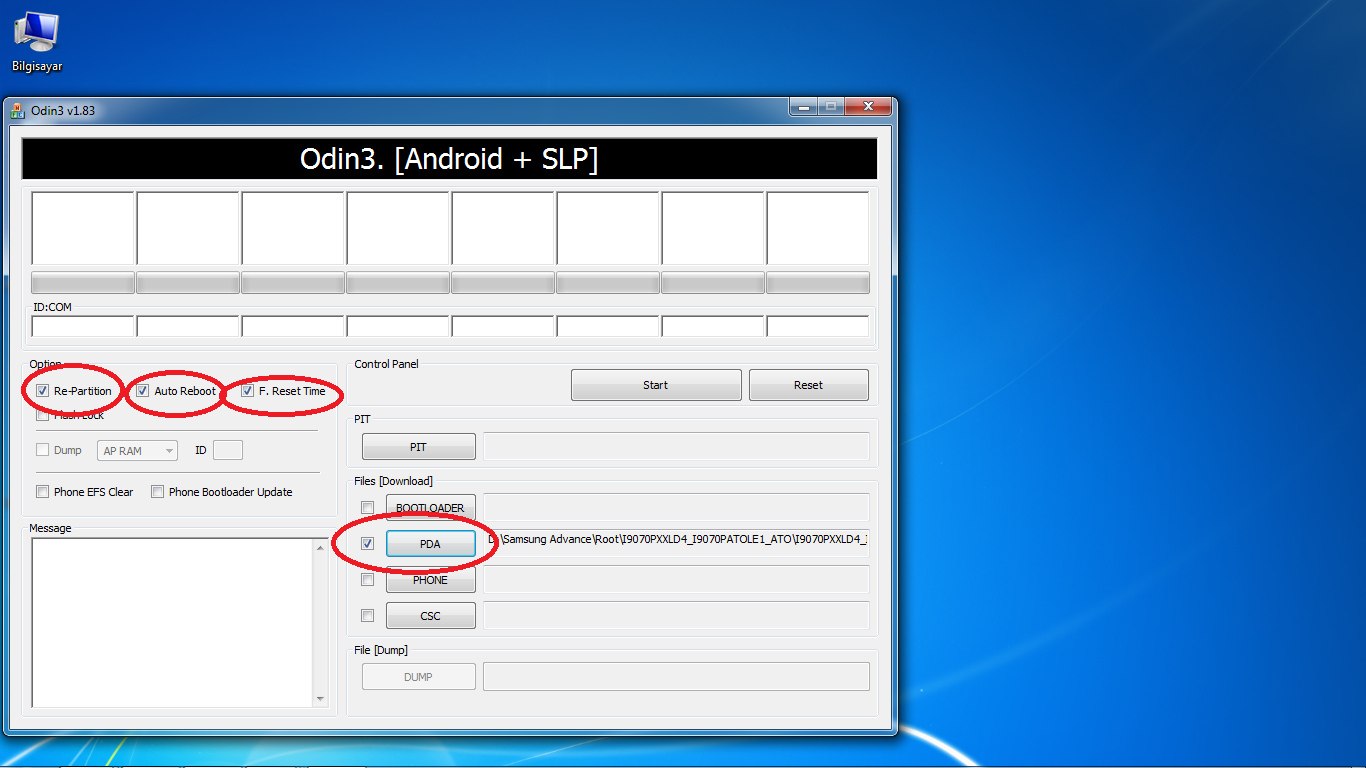Check the CSC file checkbox
This screenshot has height=768, width=1366.
pos(367,616)
